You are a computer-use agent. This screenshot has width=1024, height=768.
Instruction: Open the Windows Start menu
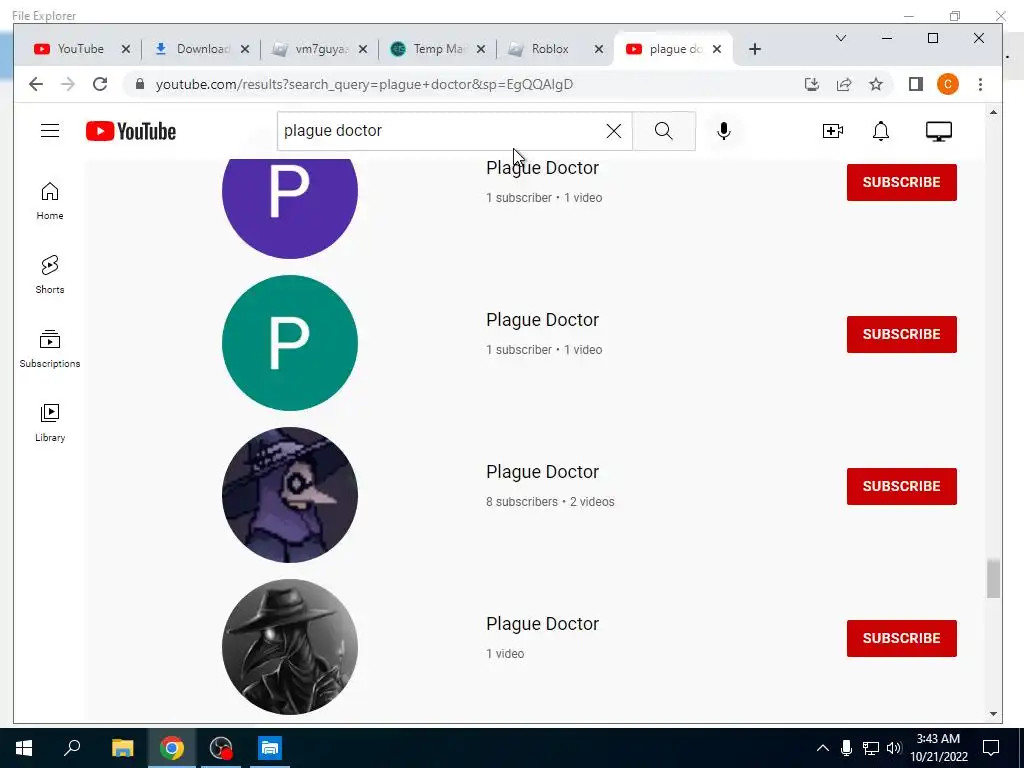tap(24, 748)
